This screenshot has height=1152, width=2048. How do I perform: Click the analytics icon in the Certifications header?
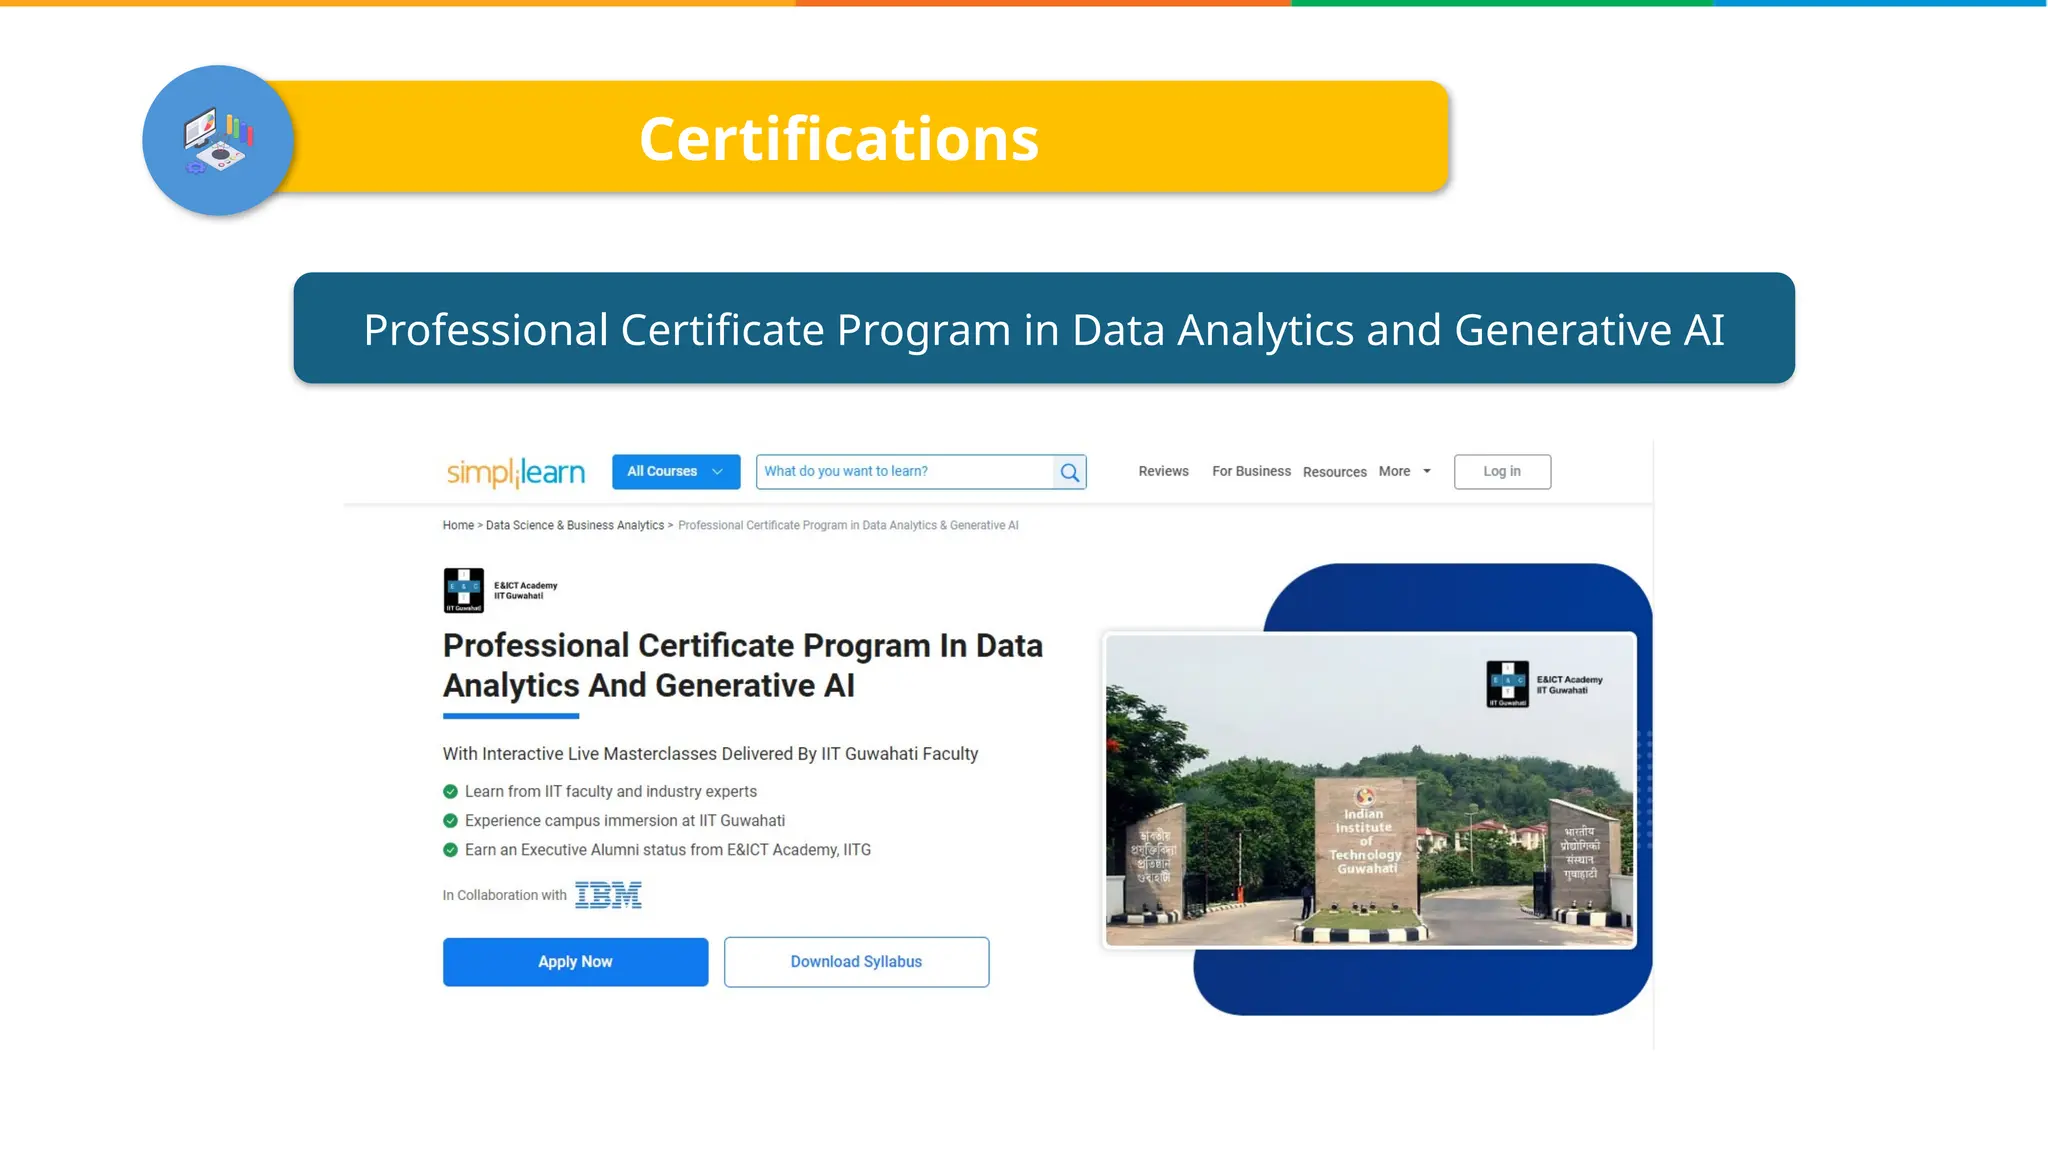[218, 141]
